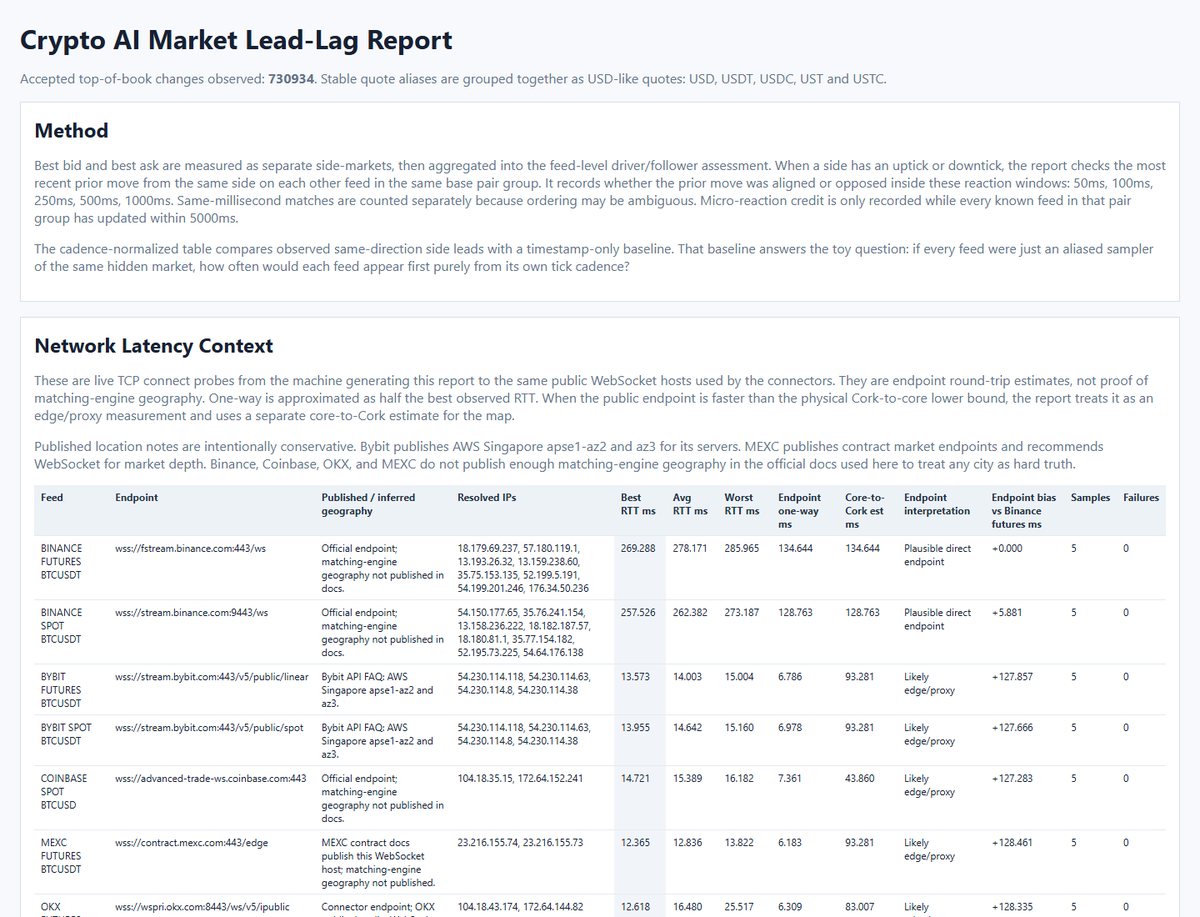This screenshot has width=1200, height=917.
Task: Click the +127.857 bias value
Action: pos(1013,676)
